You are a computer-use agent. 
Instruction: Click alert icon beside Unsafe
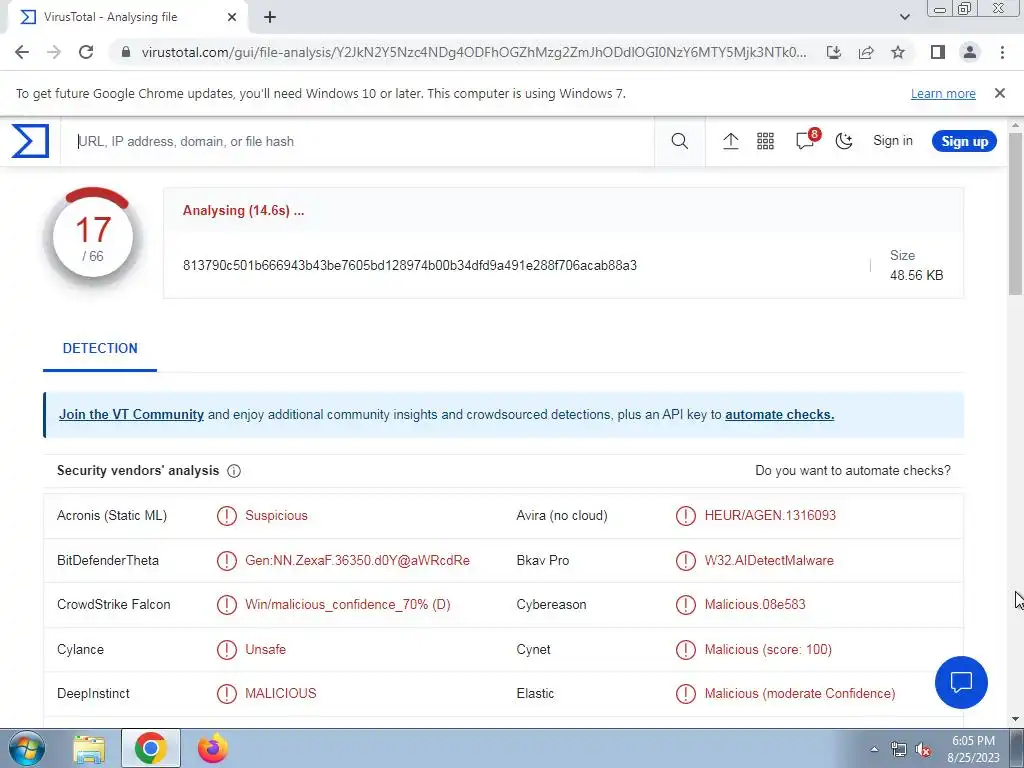pyautogui.click(x=227, y=650)
